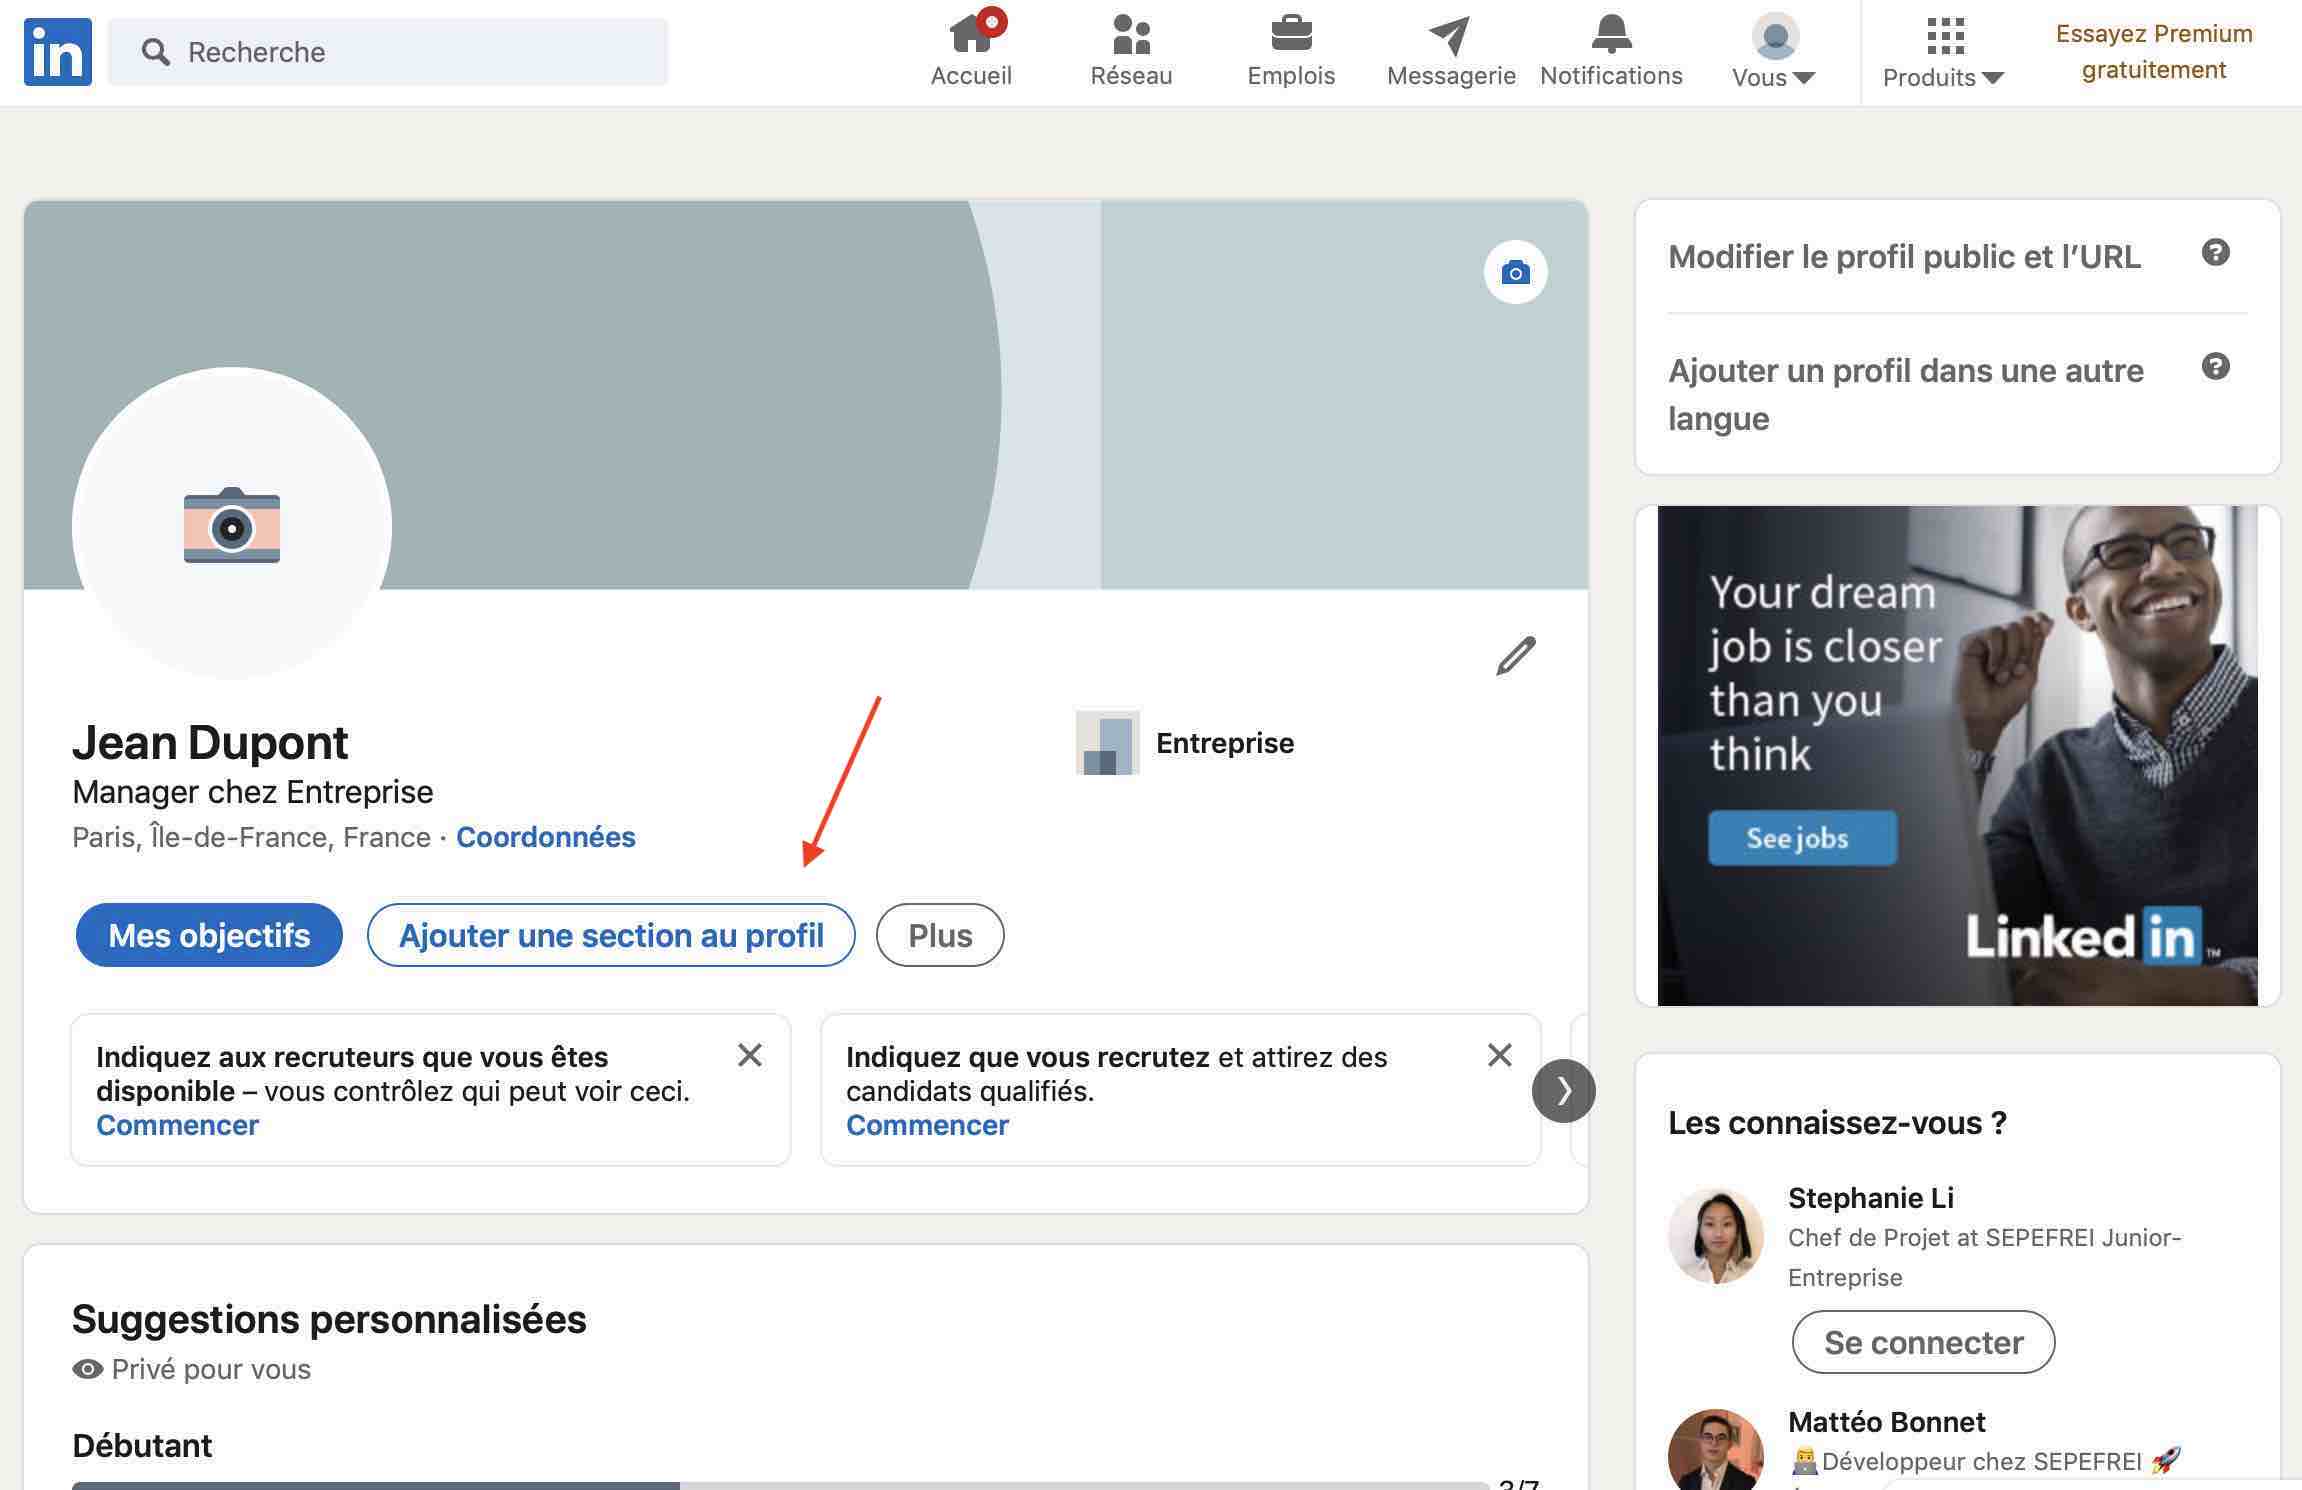This screenshot has height=1490, width=2302.
Task: Click Ajouter une section au profil
Action: pyautogui.click(x=611, y=935)
